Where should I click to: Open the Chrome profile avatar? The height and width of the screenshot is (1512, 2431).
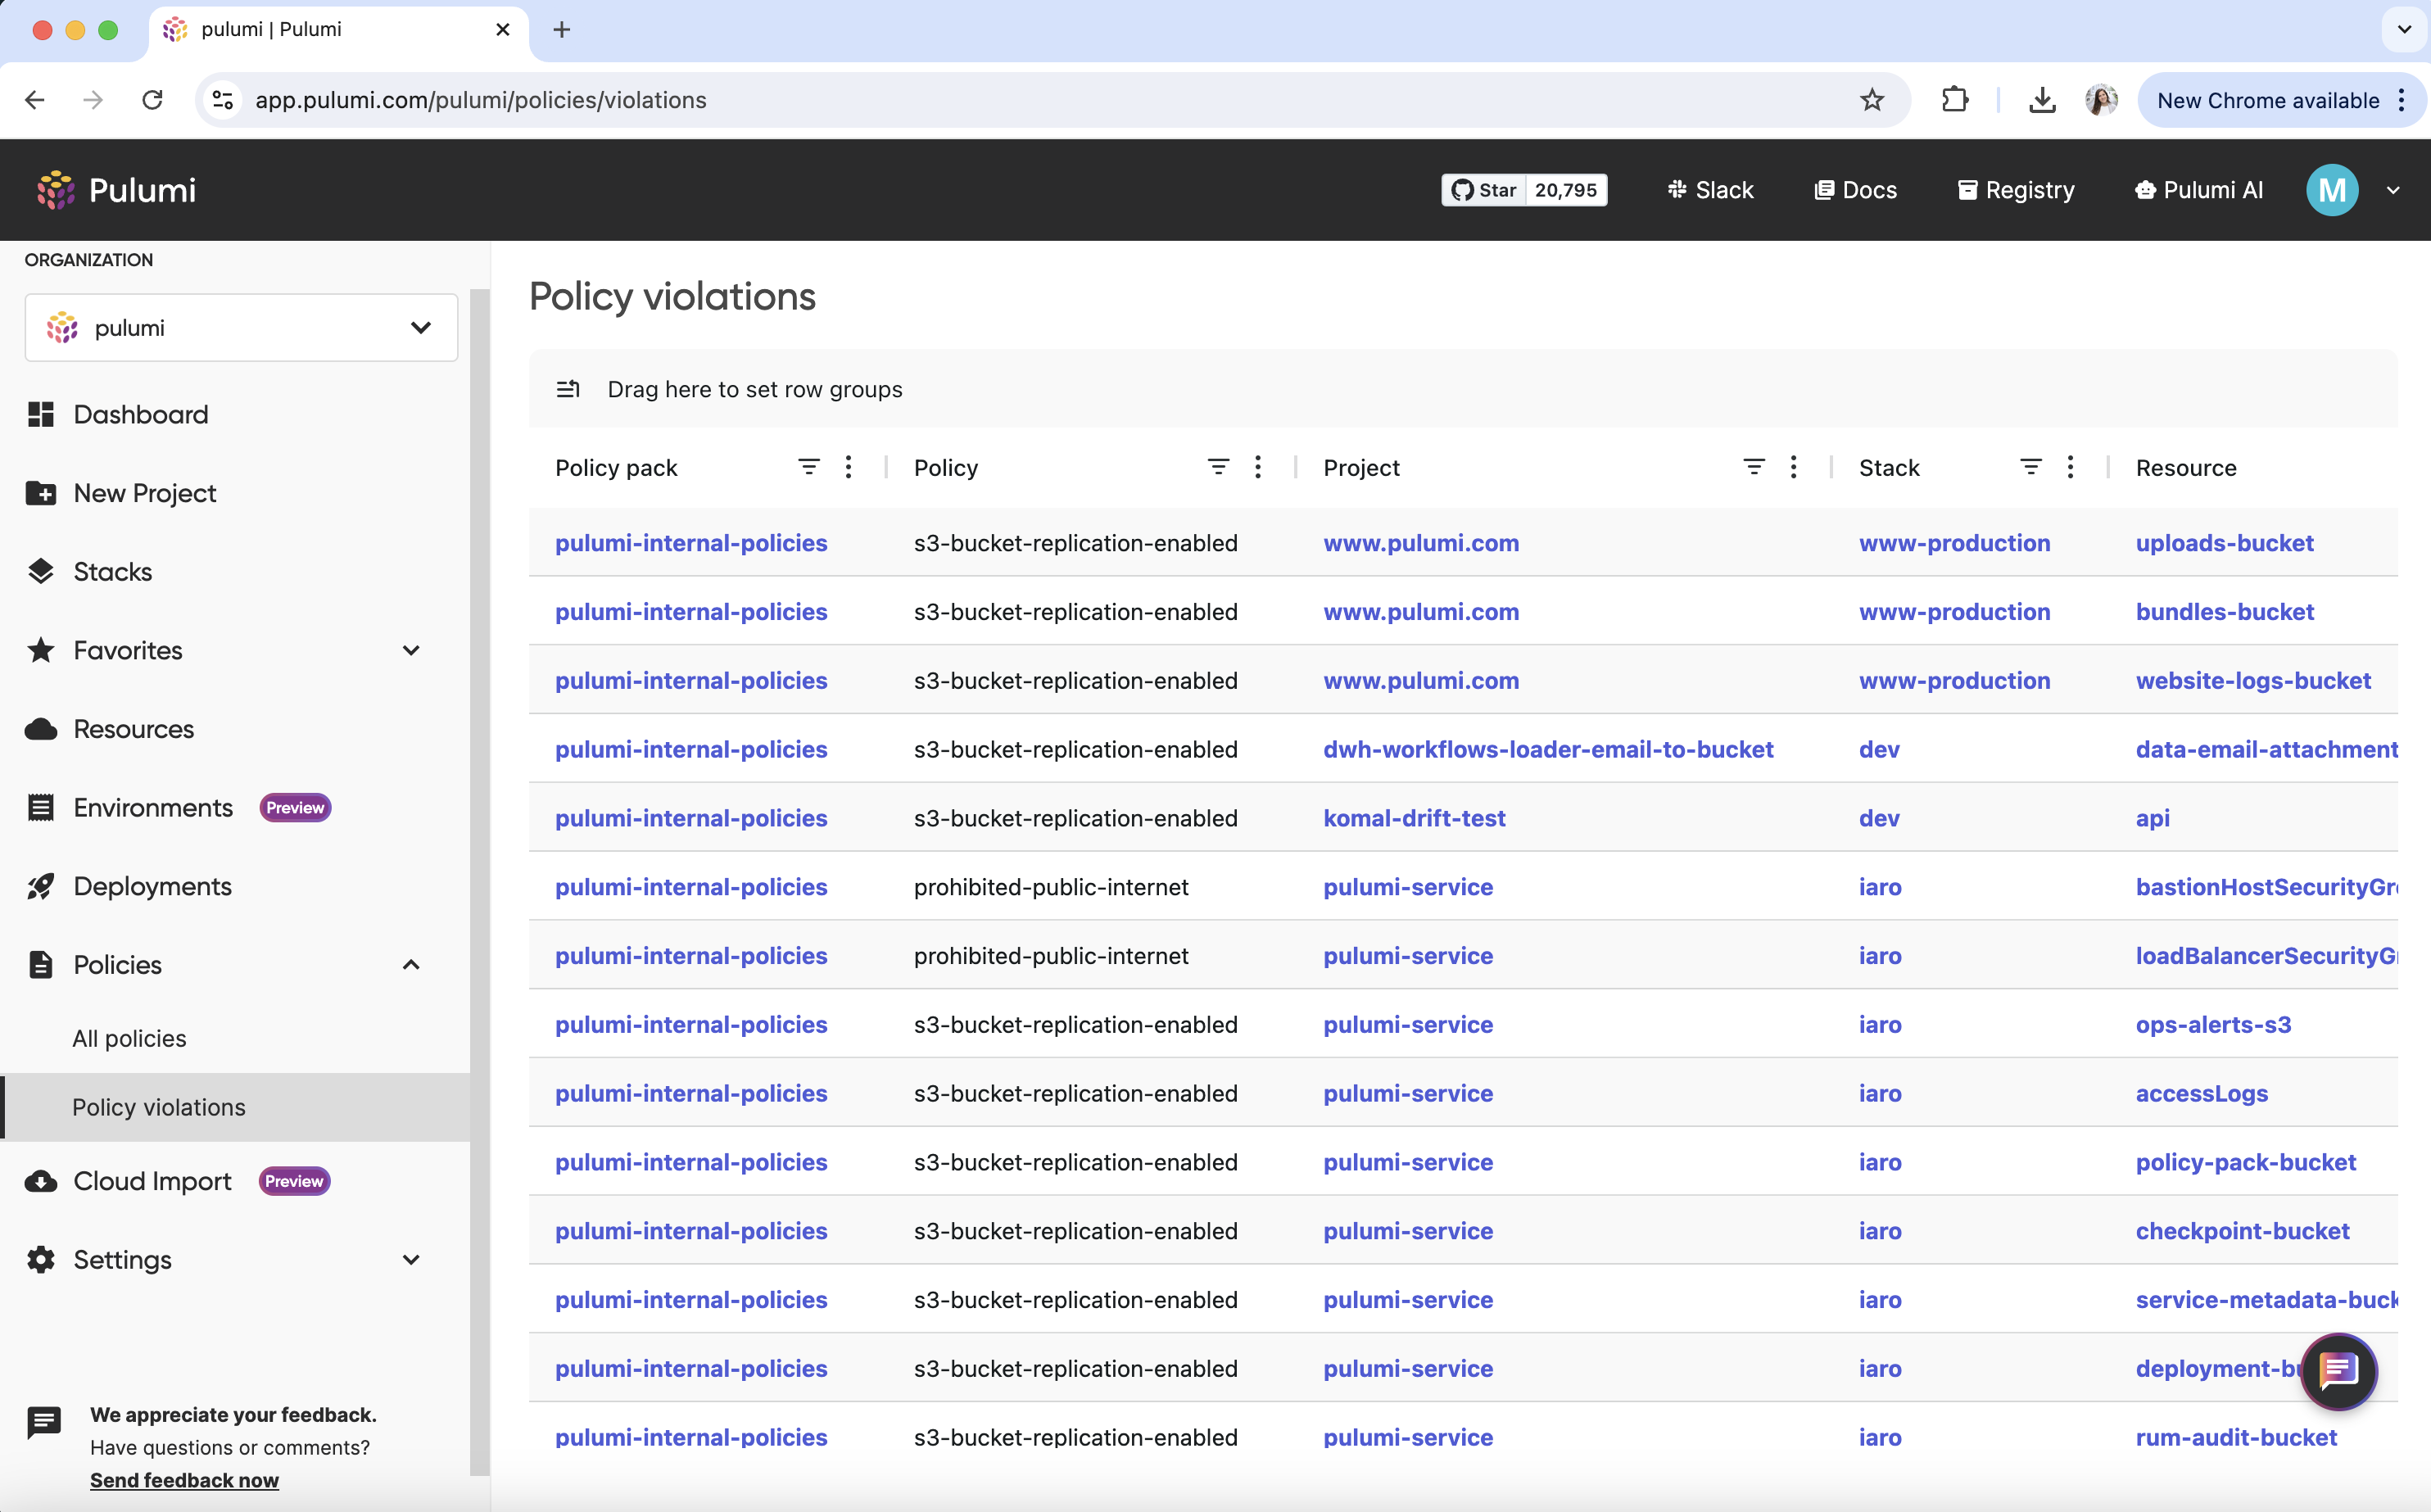(x=2101, y=100)
